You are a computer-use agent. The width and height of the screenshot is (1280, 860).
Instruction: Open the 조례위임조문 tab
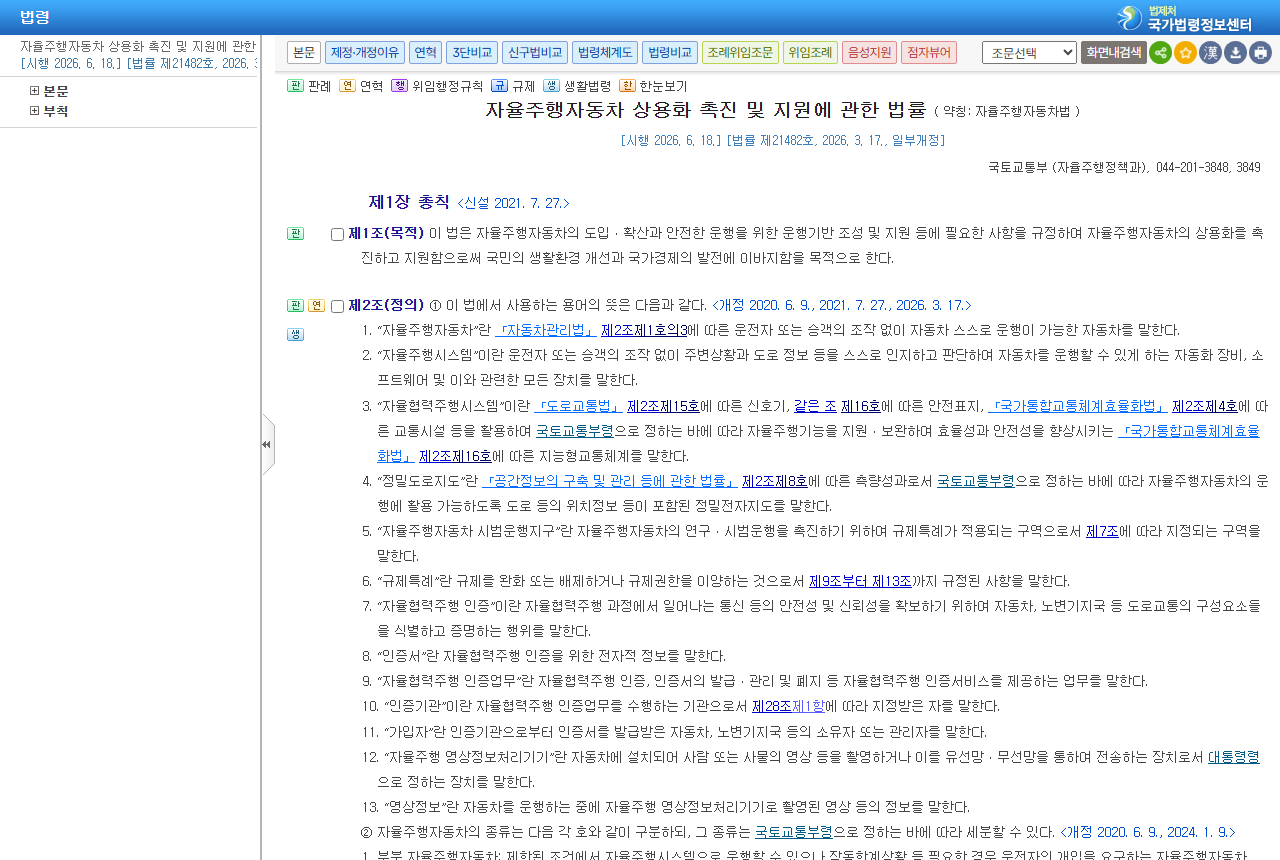point(740,53)
